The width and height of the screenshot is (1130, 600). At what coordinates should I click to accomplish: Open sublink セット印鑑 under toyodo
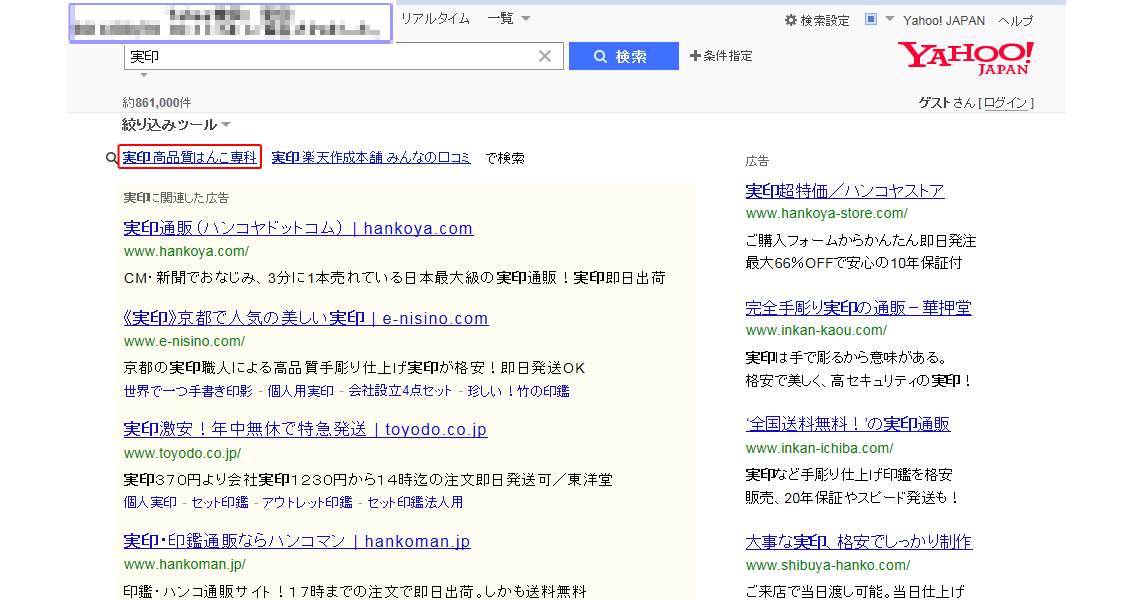[x=220, y=502]
